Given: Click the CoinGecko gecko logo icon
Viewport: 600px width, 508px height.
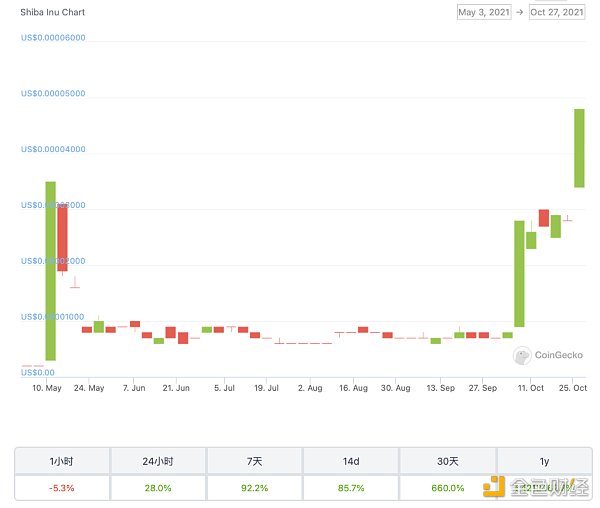Looking at the screenshot, I should [x=522, y=355].
